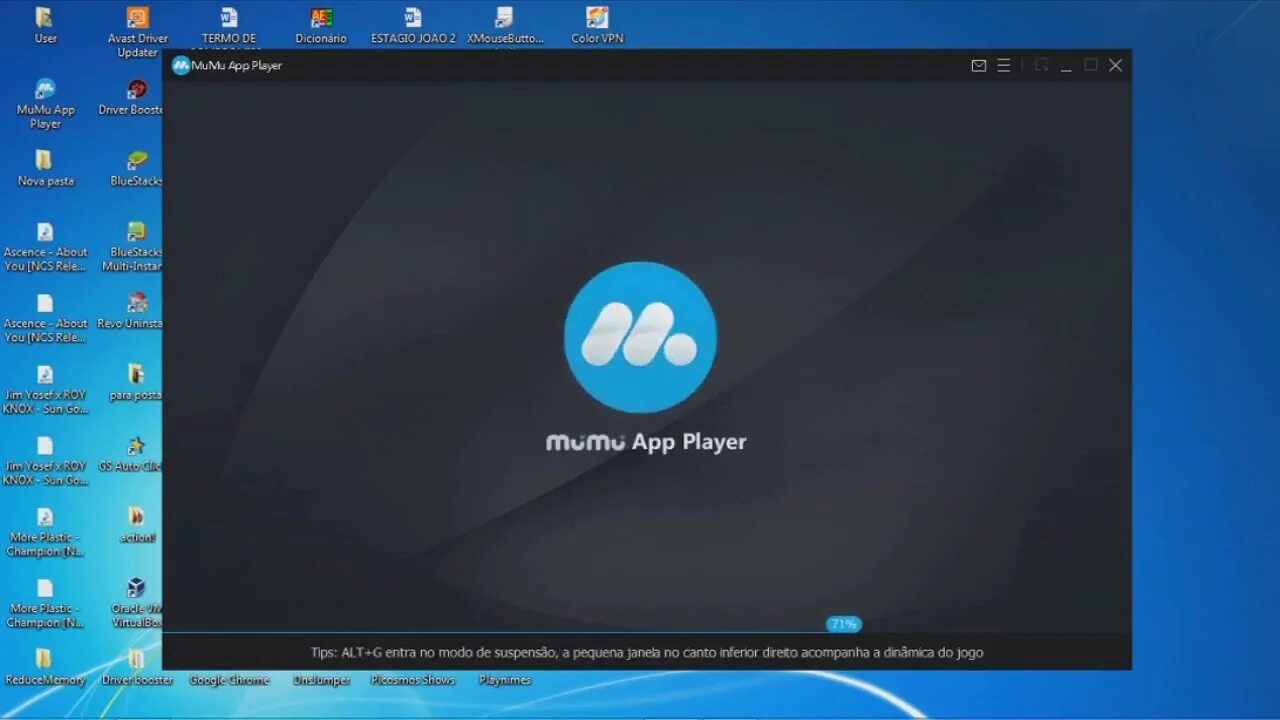Viewport: 1280px width, 720px height.
Task: Click the ALT+G tips text
Action: coord(647,652)
